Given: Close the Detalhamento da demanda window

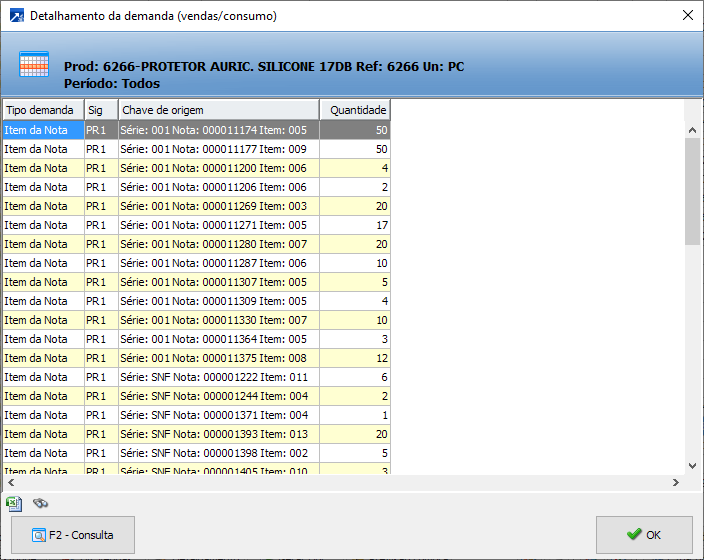Looking at the screenshot, I should (687, 15).
